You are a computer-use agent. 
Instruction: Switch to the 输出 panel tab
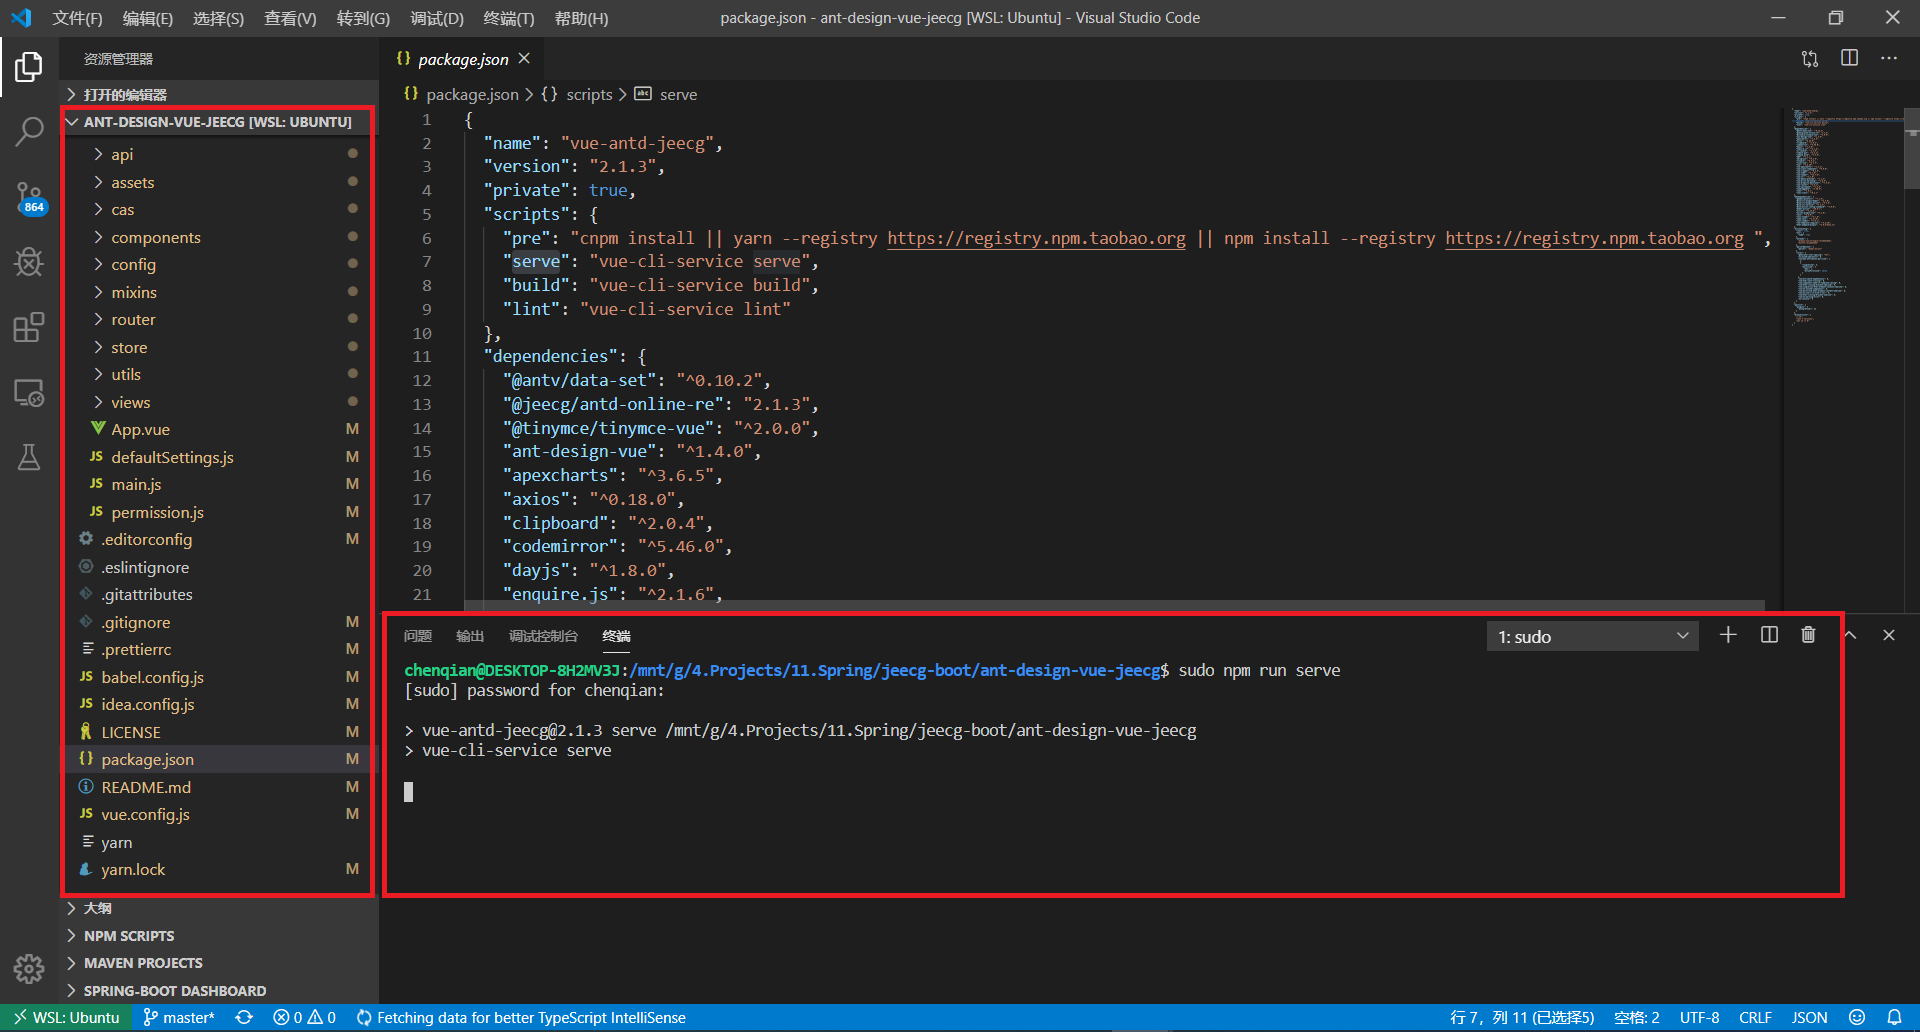[469, 635]
